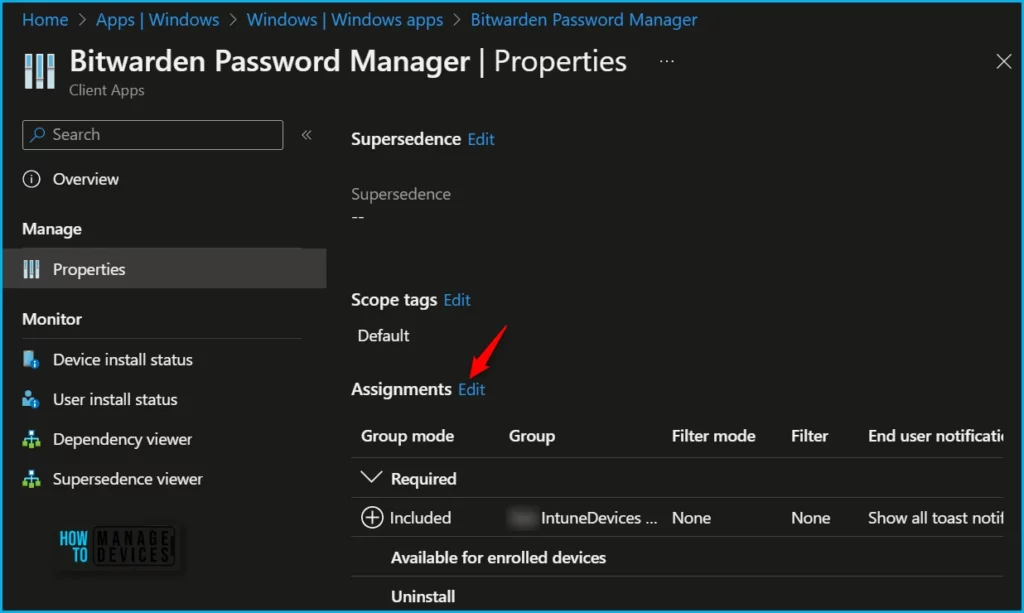Collapse the Required group chevron
Screen dimensions: 1024x613
coord(371,478)
